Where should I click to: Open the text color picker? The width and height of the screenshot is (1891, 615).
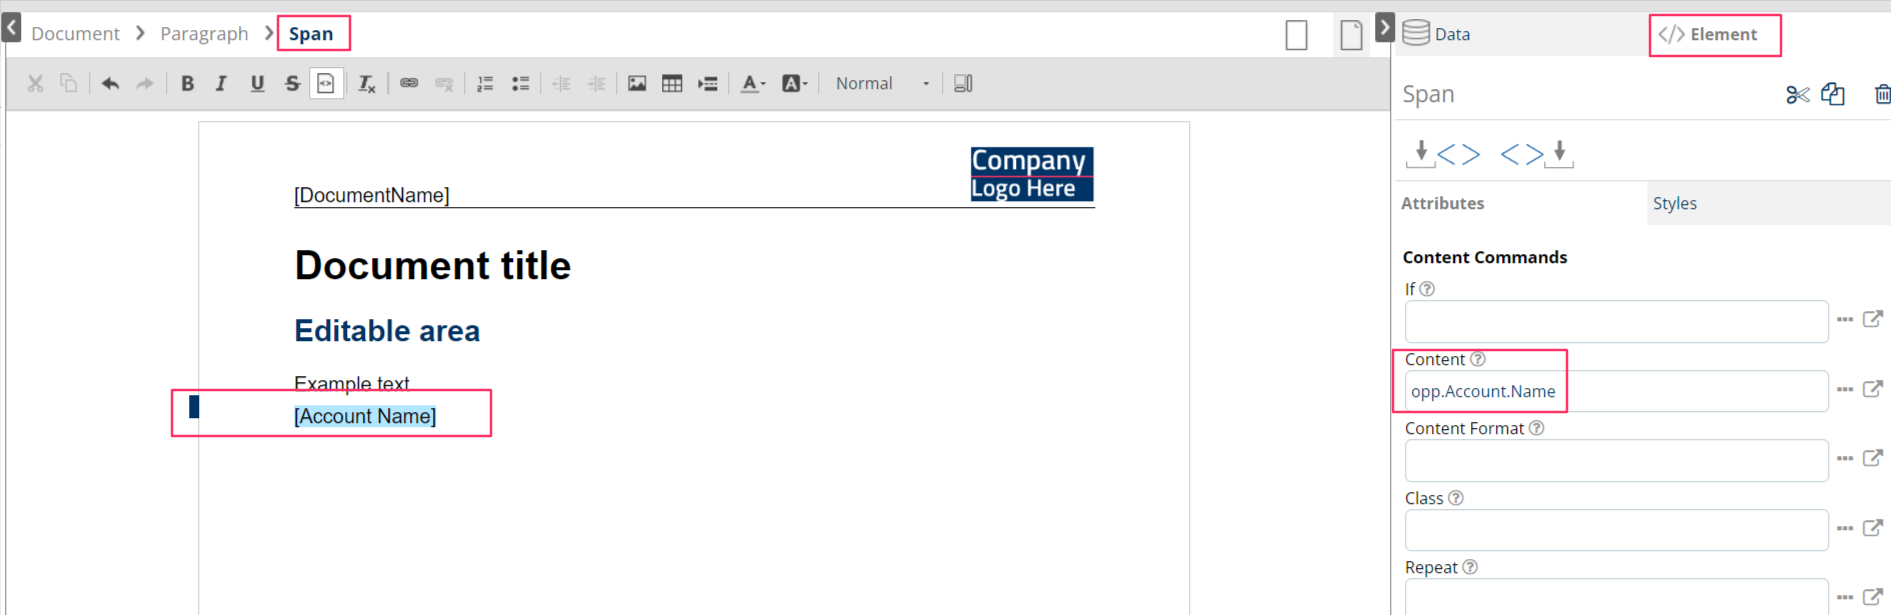tap(753, 84)
